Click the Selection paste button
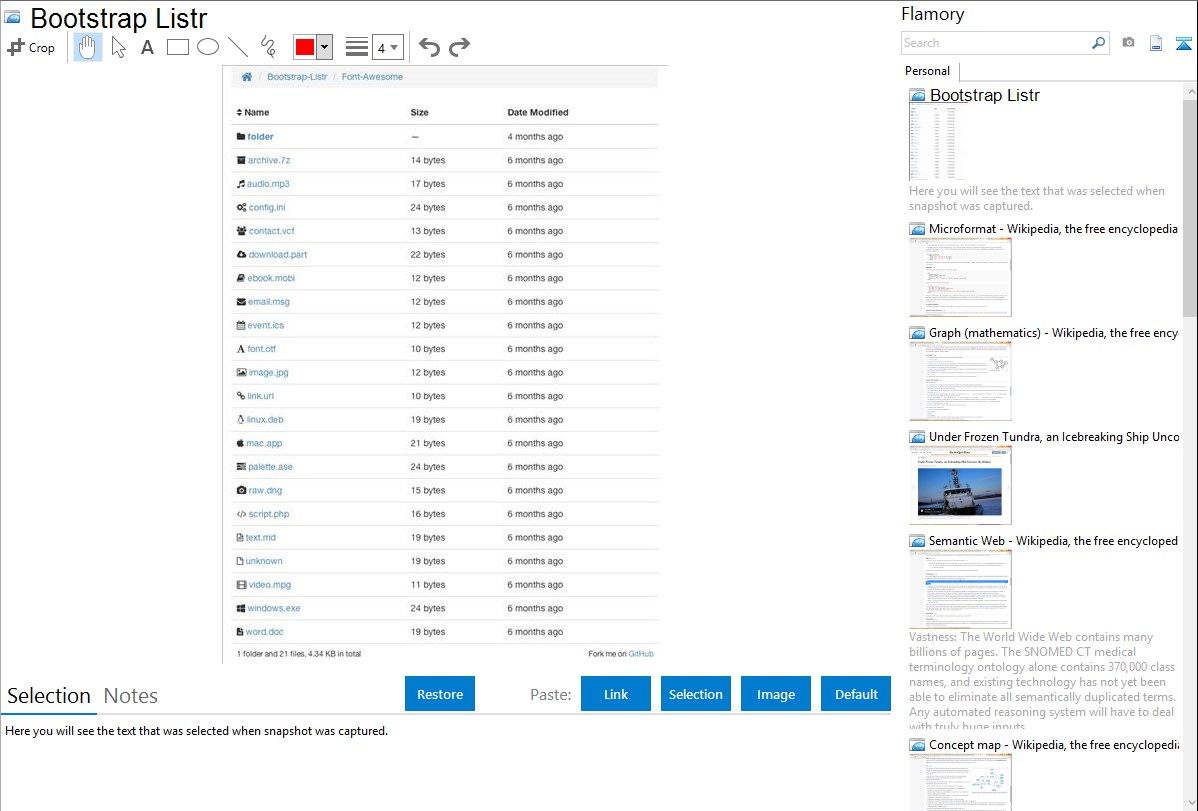 pyautogui.click(x=695, y=694)
